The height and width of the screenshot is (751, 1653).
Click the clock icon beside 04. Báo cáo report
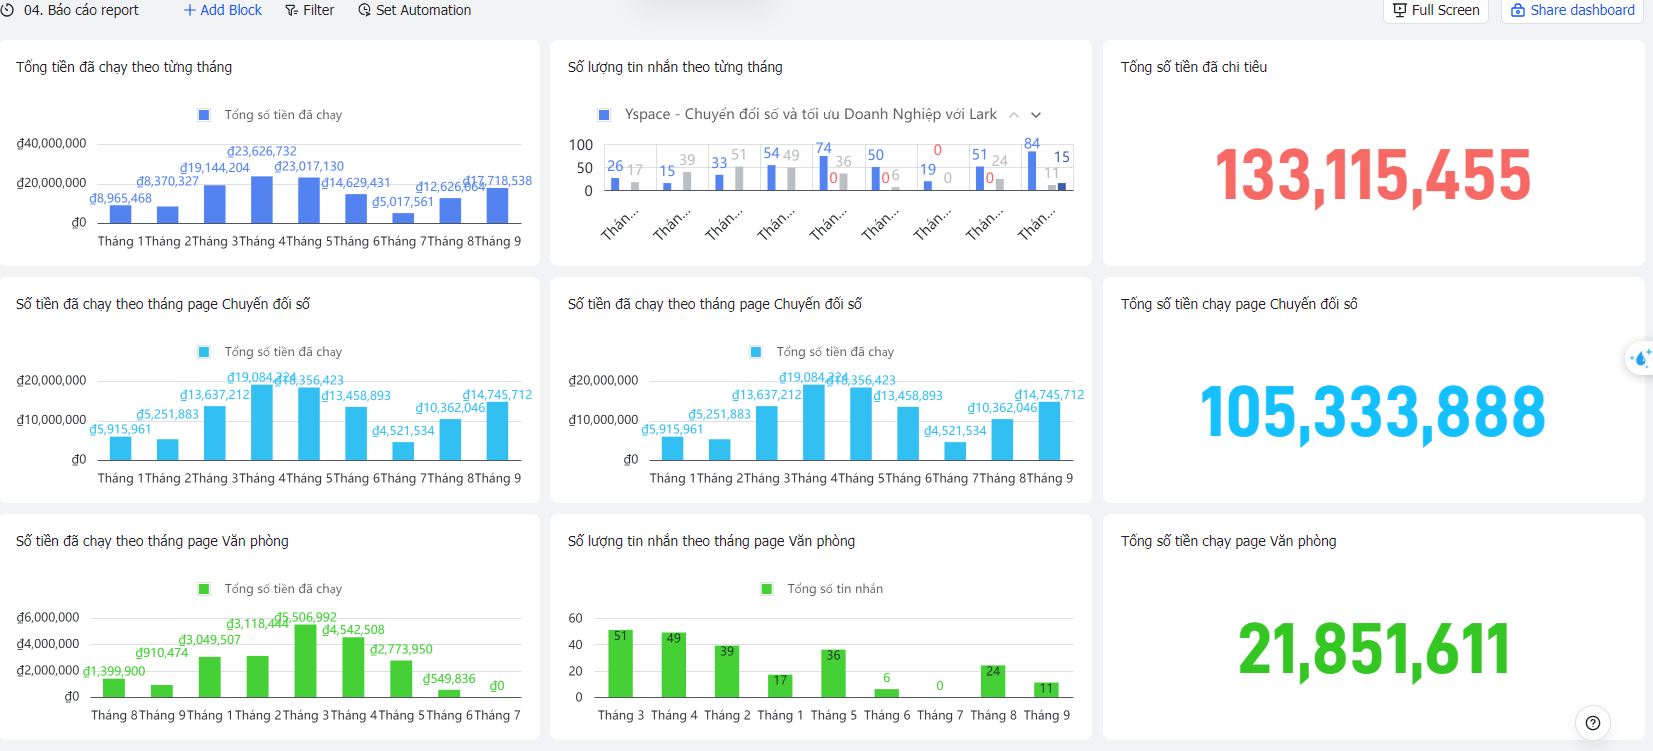point(7,10)
